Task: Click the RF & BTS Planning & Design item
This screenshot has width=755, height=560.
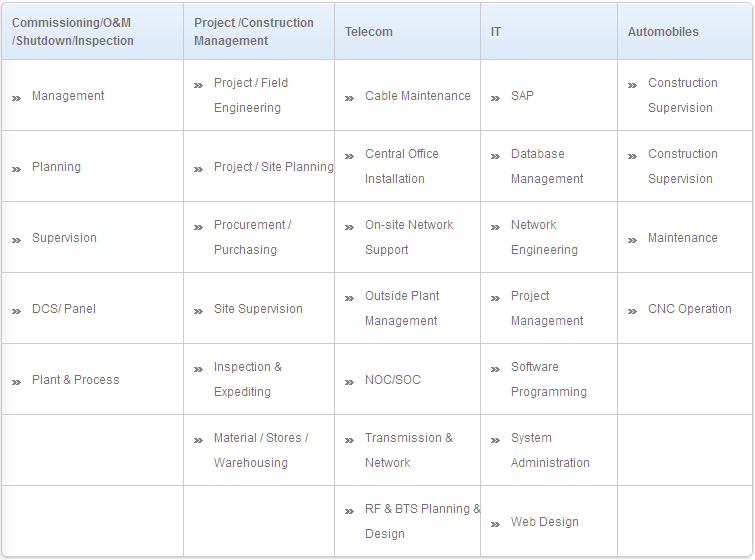Action: point(422,521)
